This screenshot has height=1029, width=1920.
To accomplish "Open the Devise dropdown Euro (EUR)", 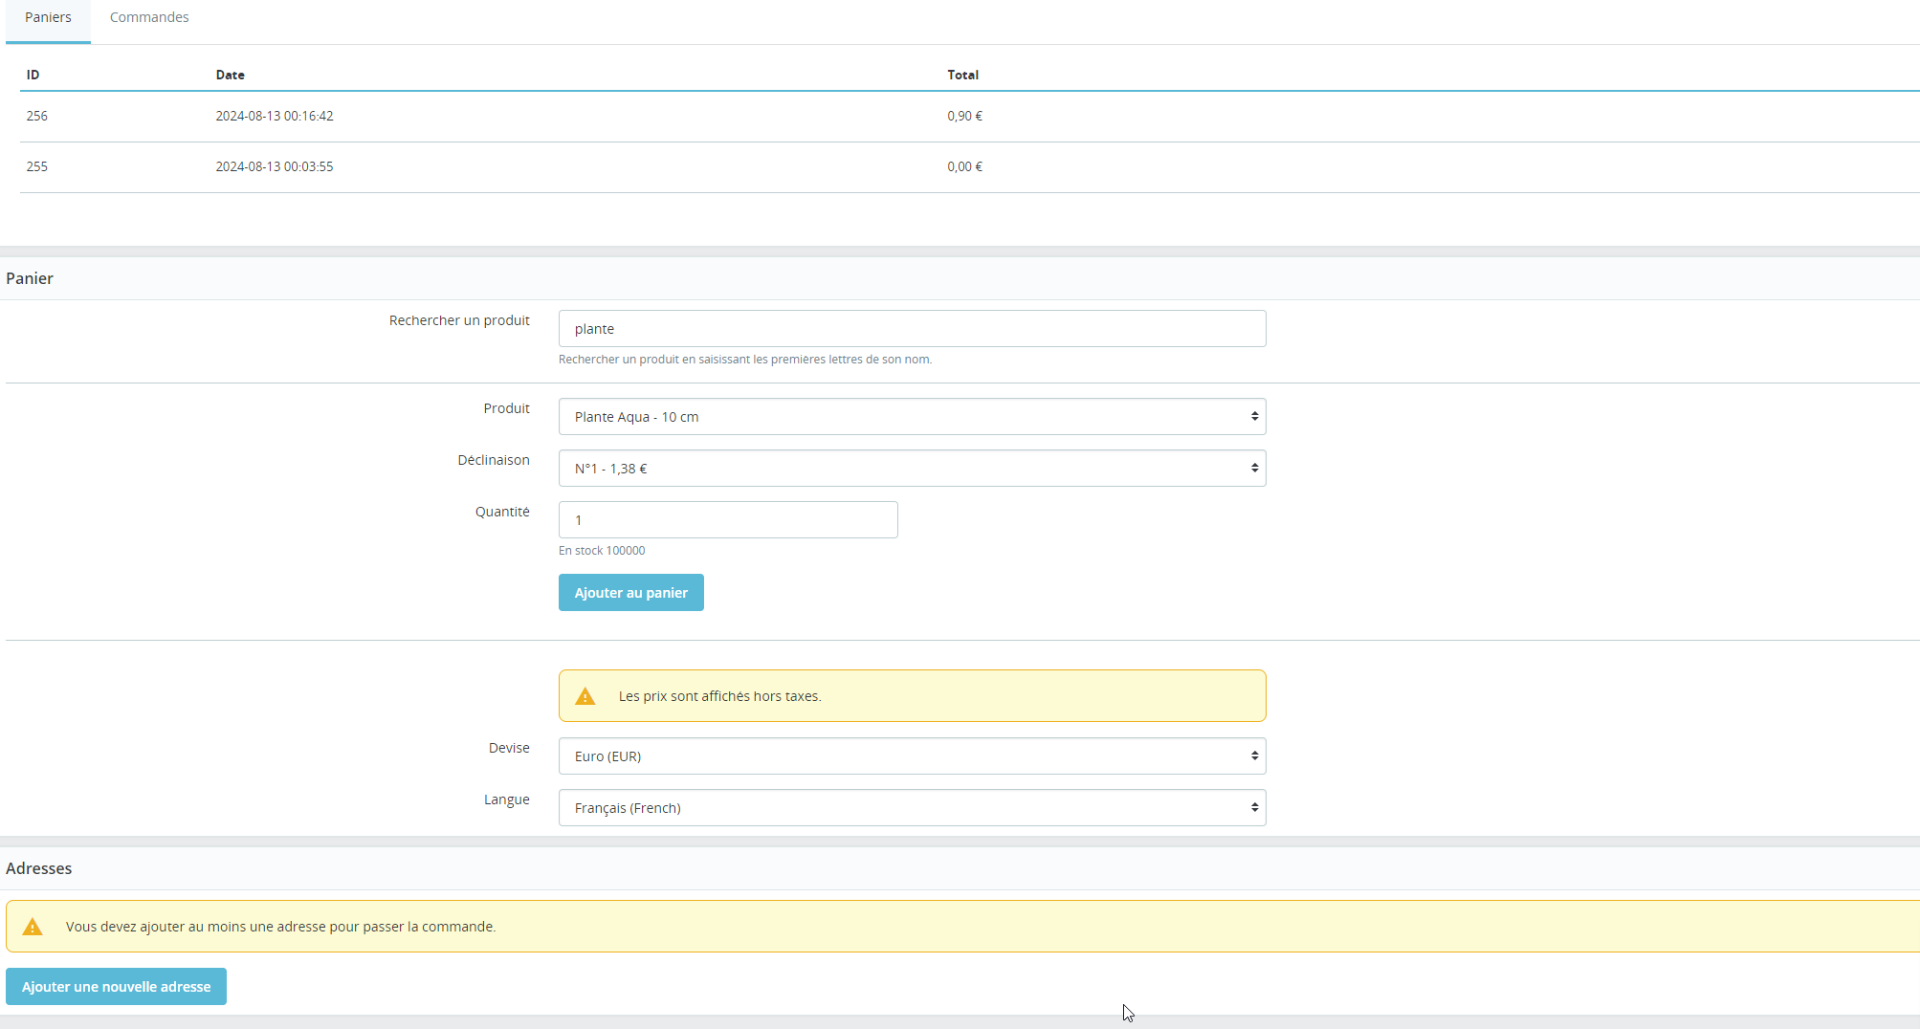I will click(912, 756).
